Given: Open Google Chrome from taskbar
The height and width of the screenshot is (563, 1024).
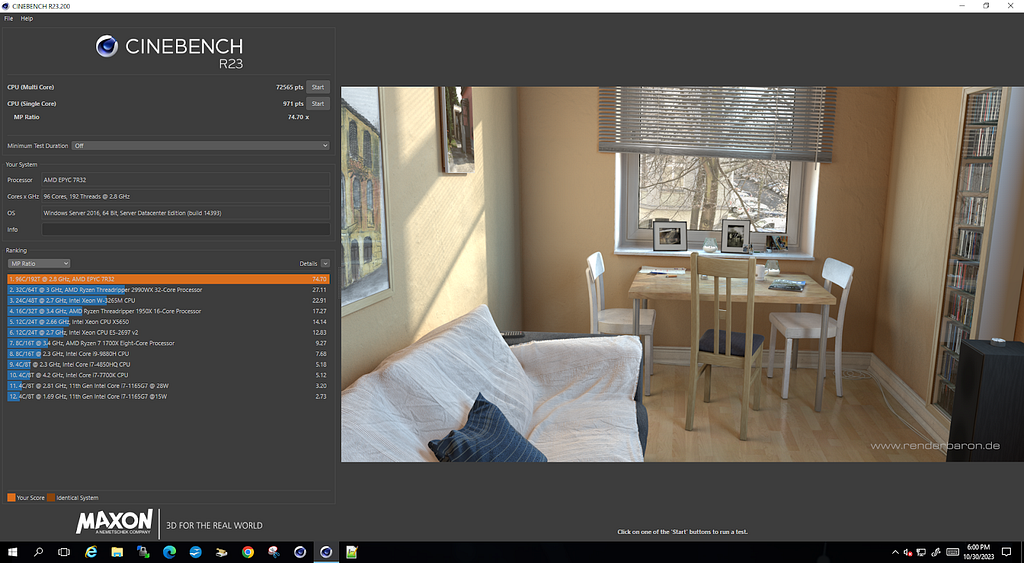Looking at the screenshot, I should point(248,553).
